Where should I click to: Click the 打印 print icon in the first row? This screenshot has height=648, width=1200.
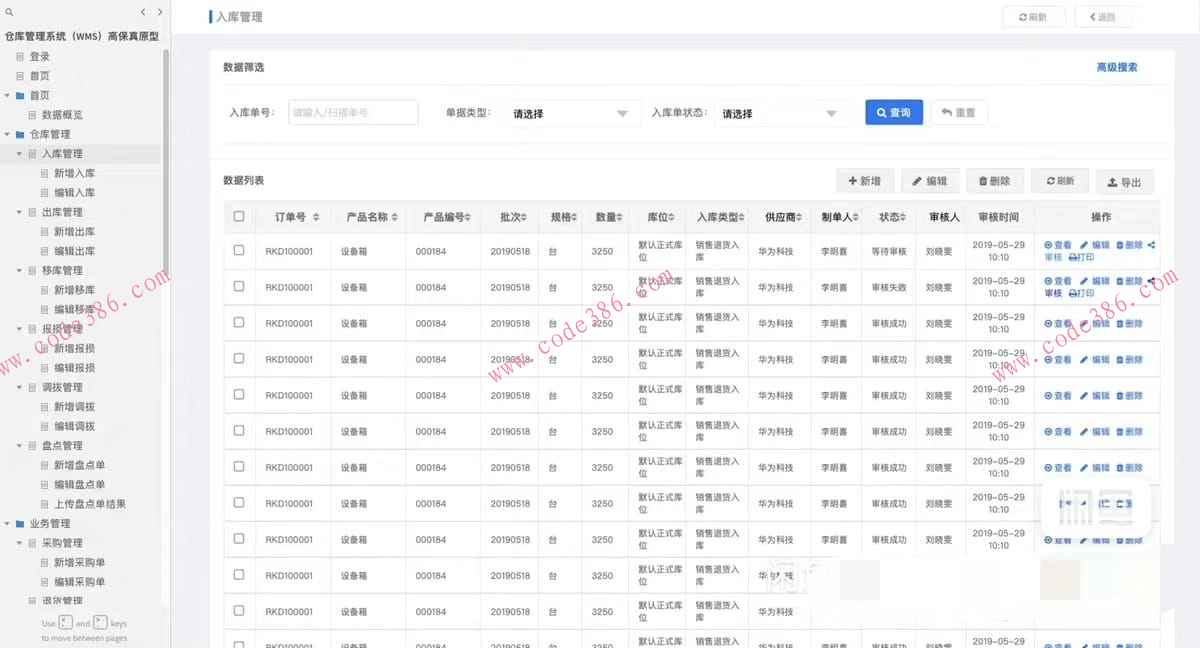point(1072,258)
